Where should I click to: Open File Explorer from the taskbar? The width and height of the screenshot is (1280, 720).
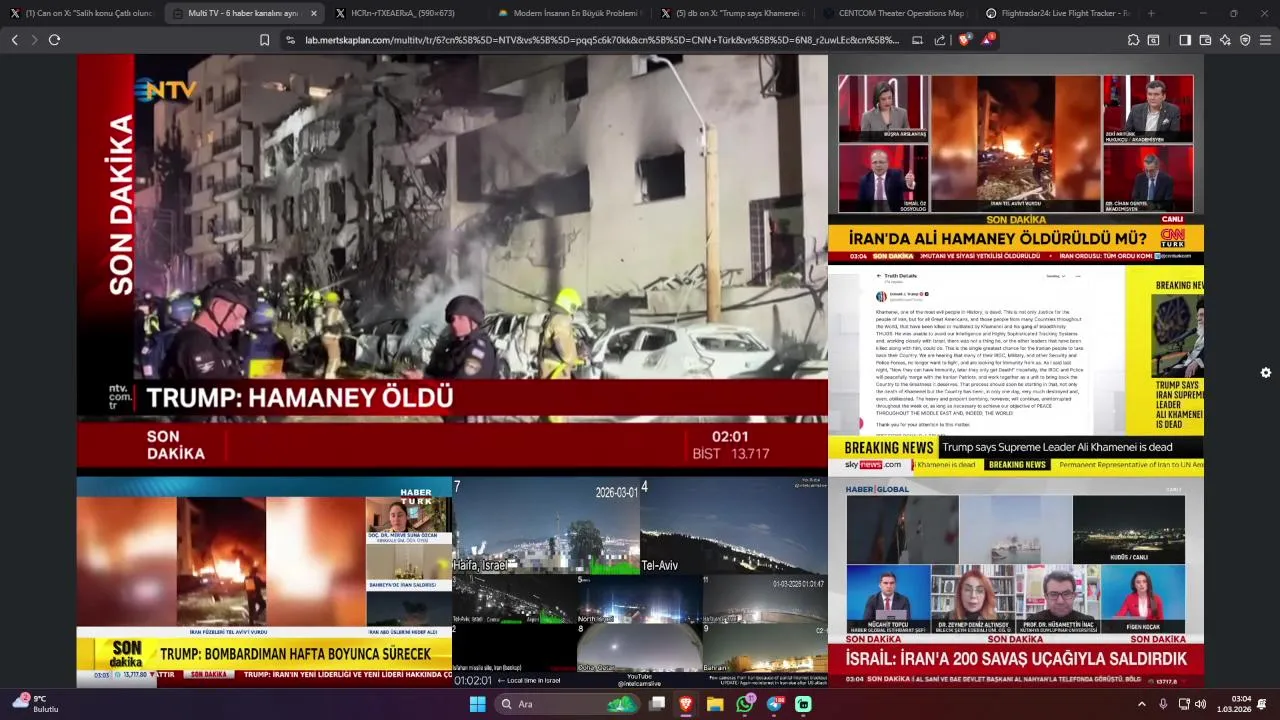click(715, 704)
